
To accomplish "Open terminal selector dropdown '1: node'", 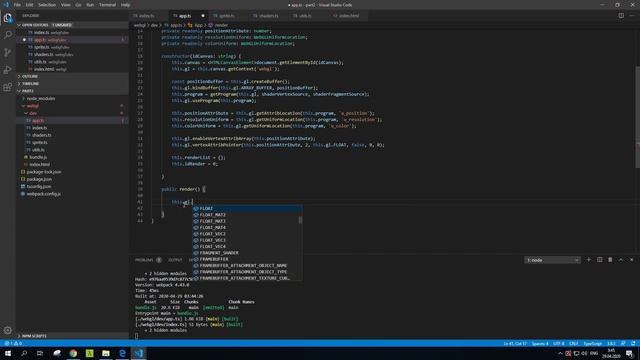I will (552, 260).
